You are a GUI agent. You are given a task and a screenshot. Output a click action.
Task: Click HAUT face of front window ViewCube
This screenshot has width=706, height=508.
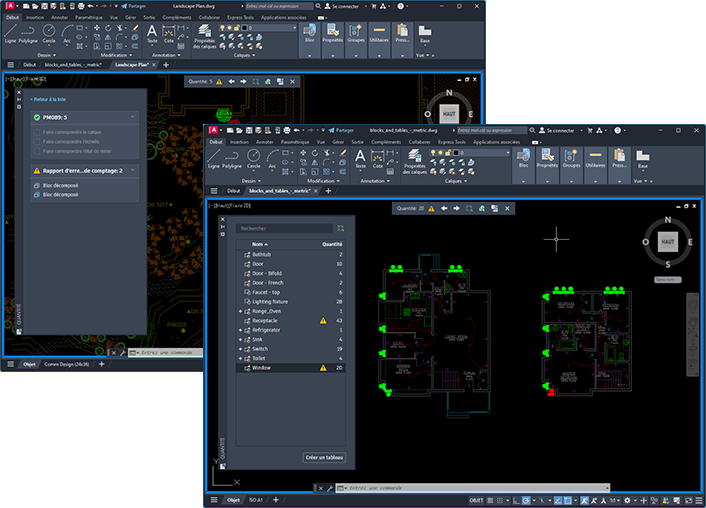(667, 242)
